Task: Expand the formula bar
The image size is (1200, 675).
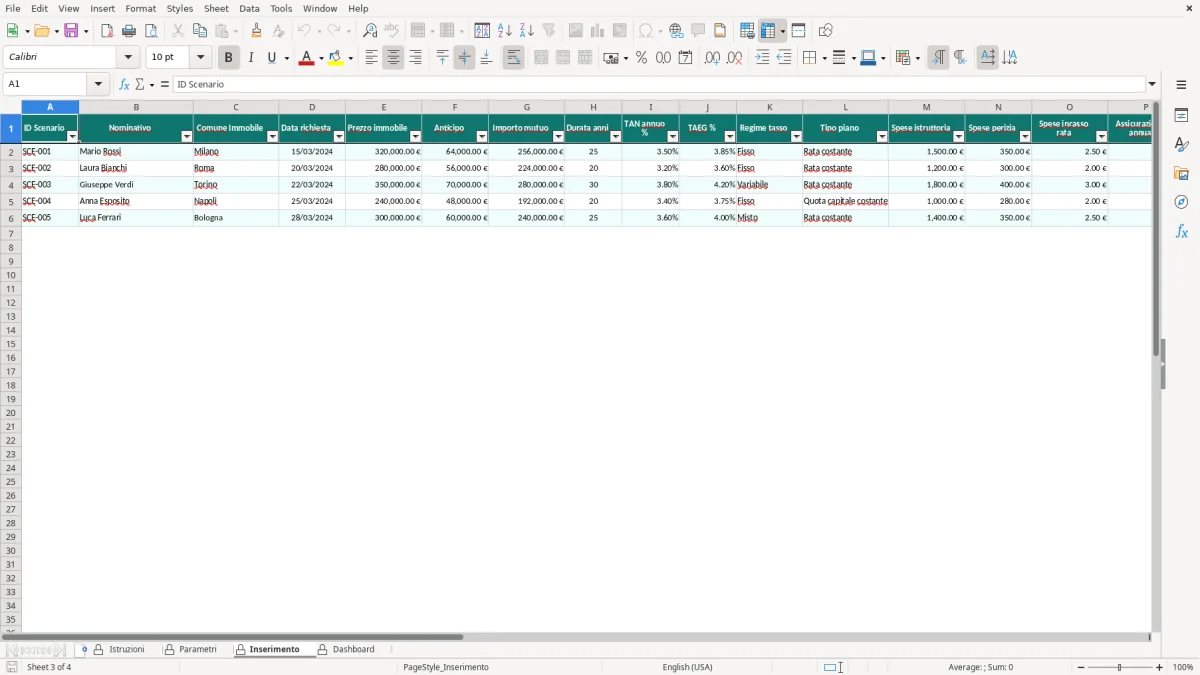Action: (1152, 84)
